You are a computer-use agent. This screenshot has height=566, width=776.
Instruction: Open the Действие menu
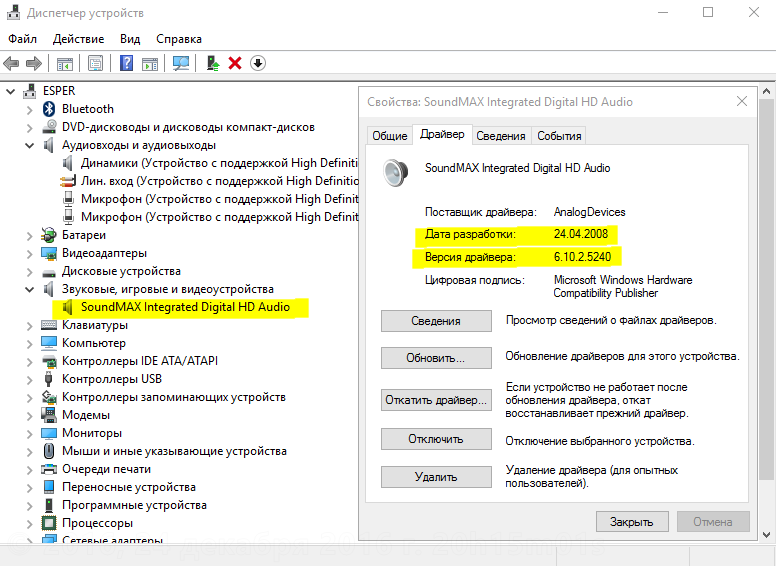coord(78,39)
